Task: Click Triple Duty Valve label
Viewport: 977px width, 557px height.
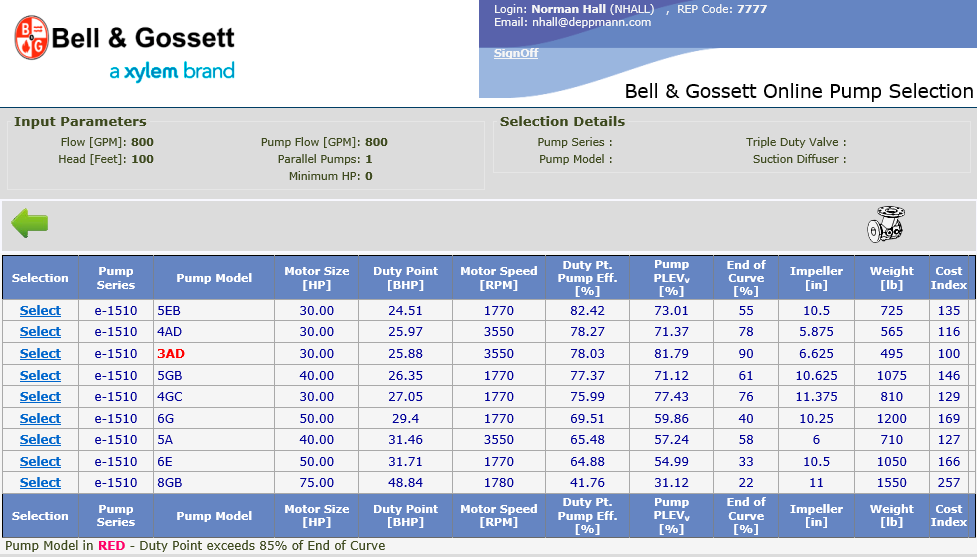Action: point(796,142)
